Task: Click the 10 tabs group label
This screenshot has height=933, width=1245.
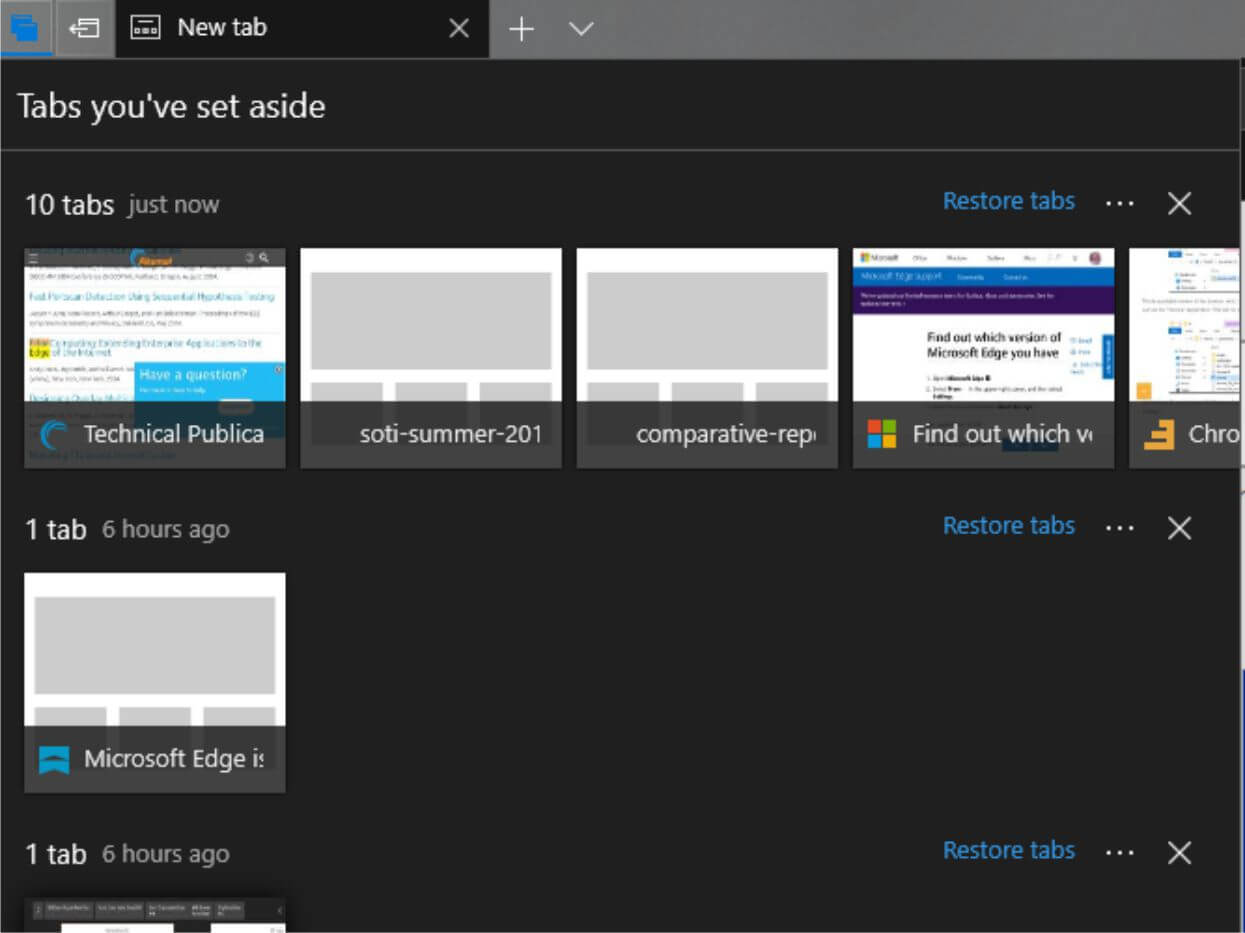Action: point(72,204)
